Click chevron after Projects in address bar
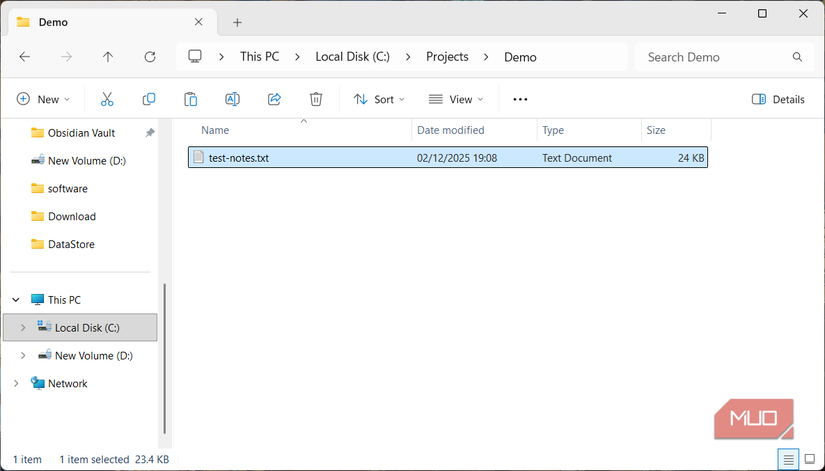825x471 pixels. [486, 57]
